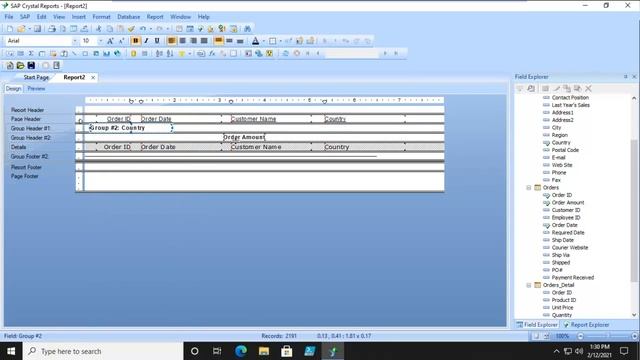
Task: Open the Database menu
Action: tap(129, 17)
